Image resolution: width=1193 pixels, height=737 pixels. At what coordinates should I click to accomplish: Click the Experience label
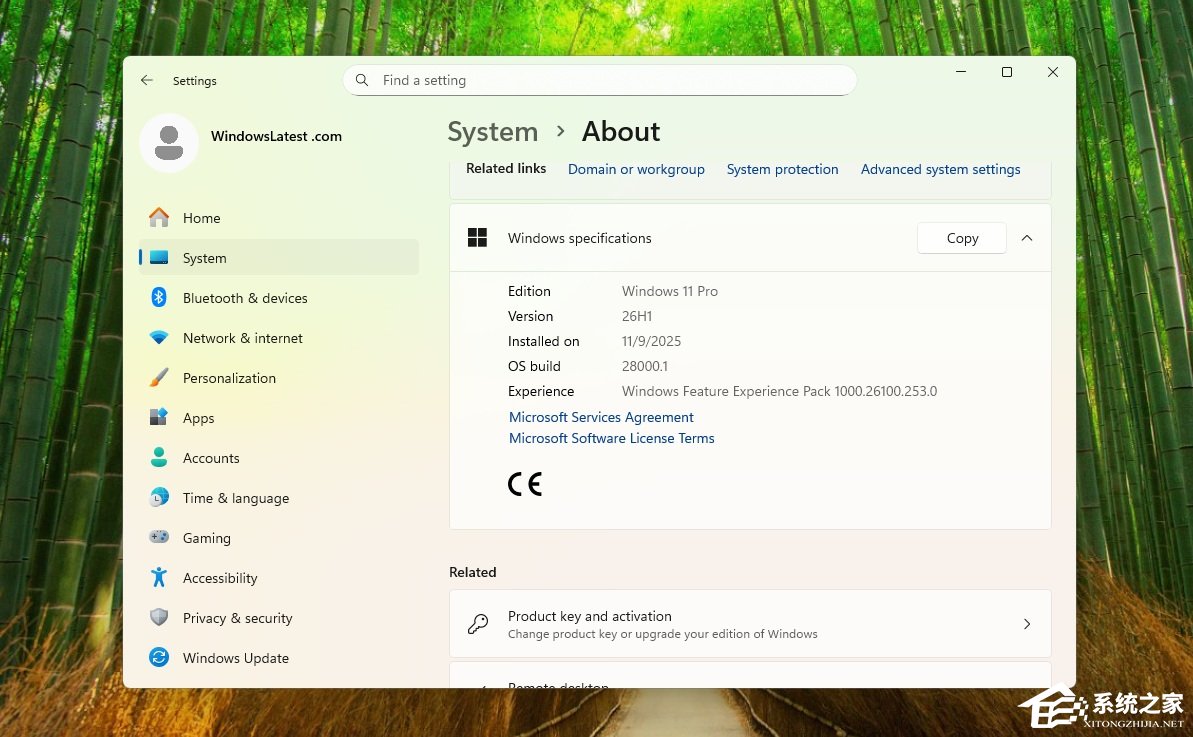541,391
